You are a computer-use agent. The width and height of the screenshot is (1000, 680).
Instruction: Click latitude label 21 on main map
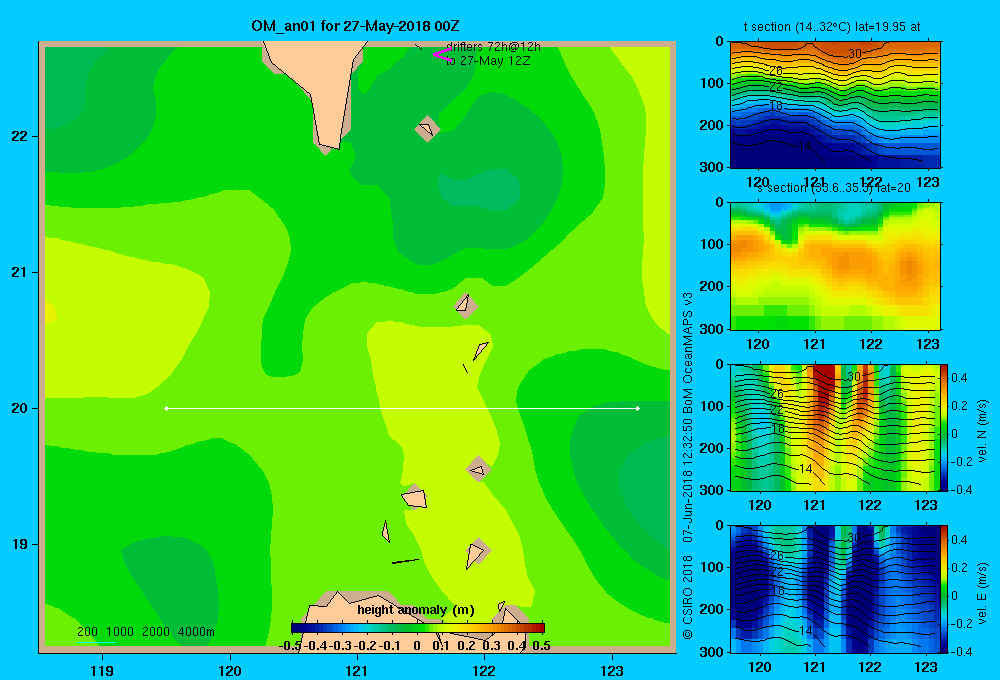click(x=20, y=272)
